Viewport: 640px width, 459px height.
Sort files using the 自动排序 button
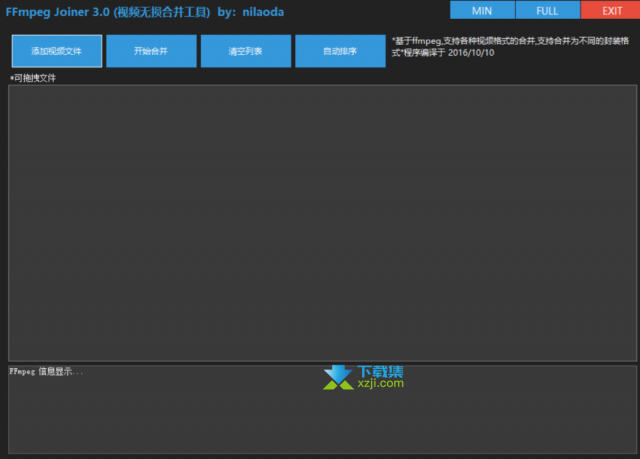pos(340,51)
